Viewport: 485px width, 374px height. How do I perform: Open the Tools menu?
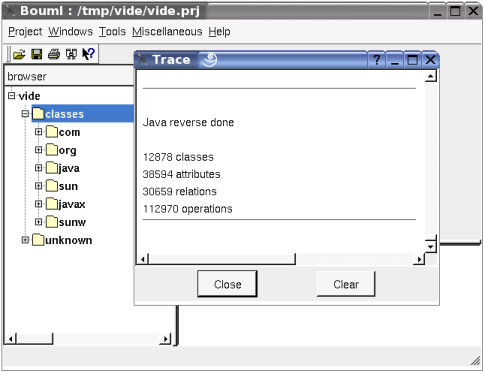point(112,32)
